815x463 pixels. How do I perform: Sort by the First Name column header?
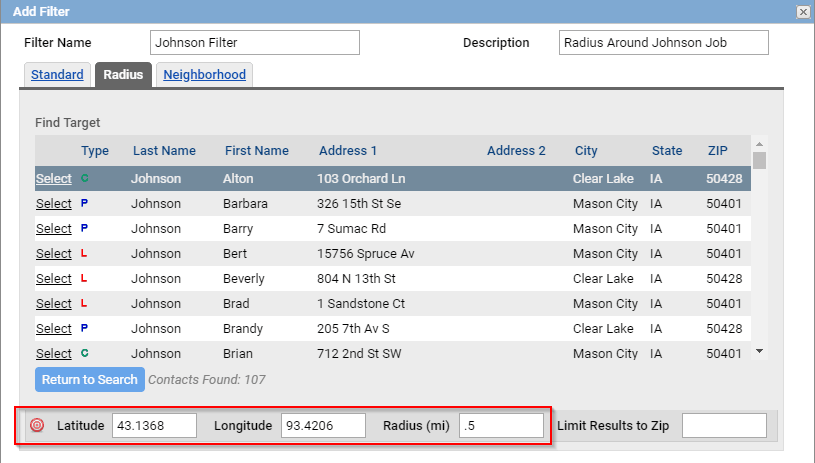[x=257, y=151]
